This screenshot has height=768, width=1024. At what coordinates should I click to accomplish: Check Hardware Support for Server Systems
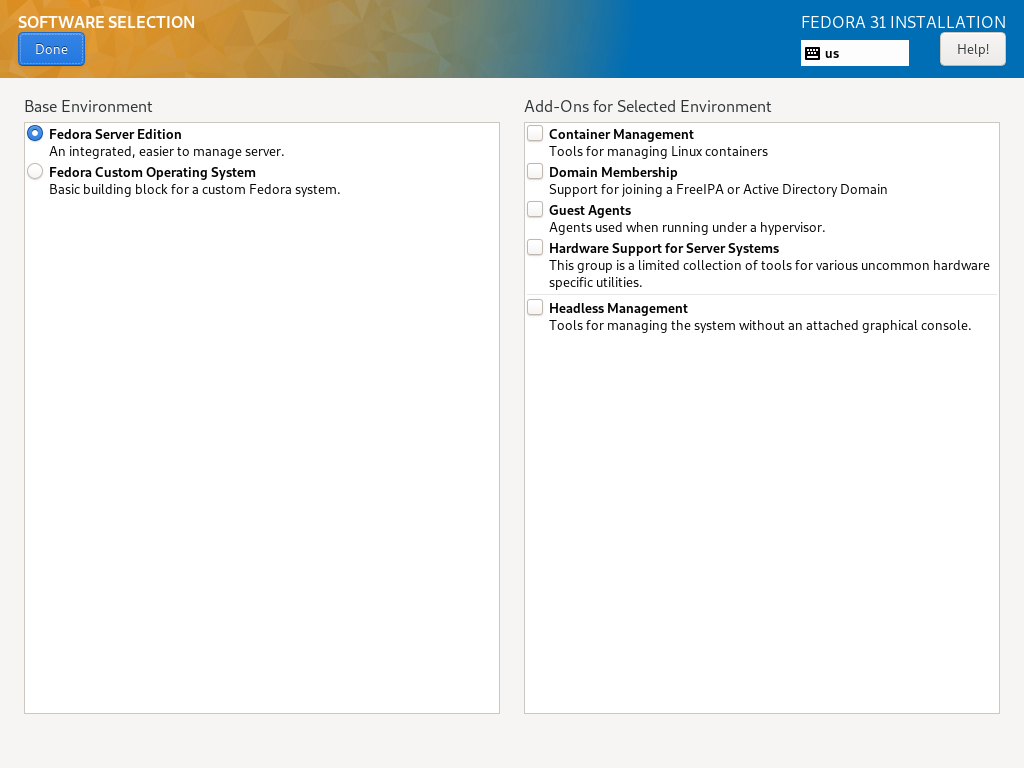tap(535, 247)
